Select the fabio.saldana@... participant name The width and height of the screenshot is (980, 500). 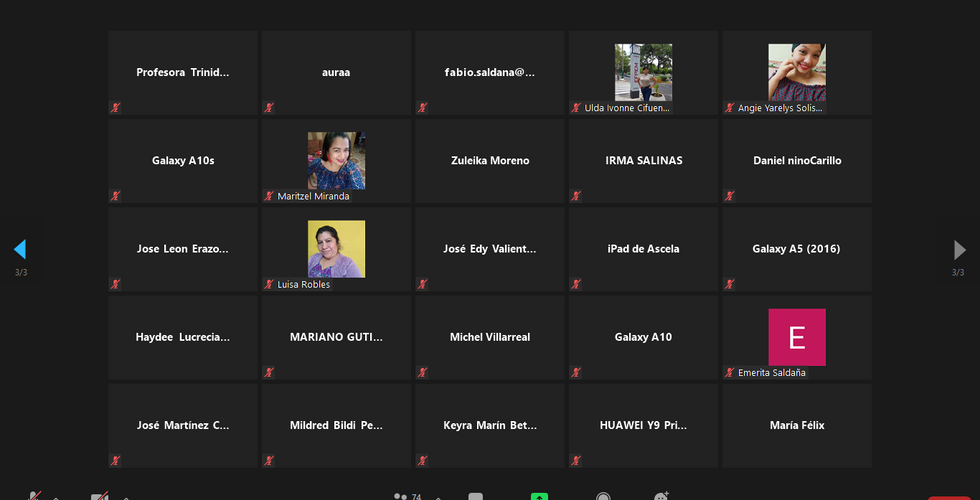(490, 72)
